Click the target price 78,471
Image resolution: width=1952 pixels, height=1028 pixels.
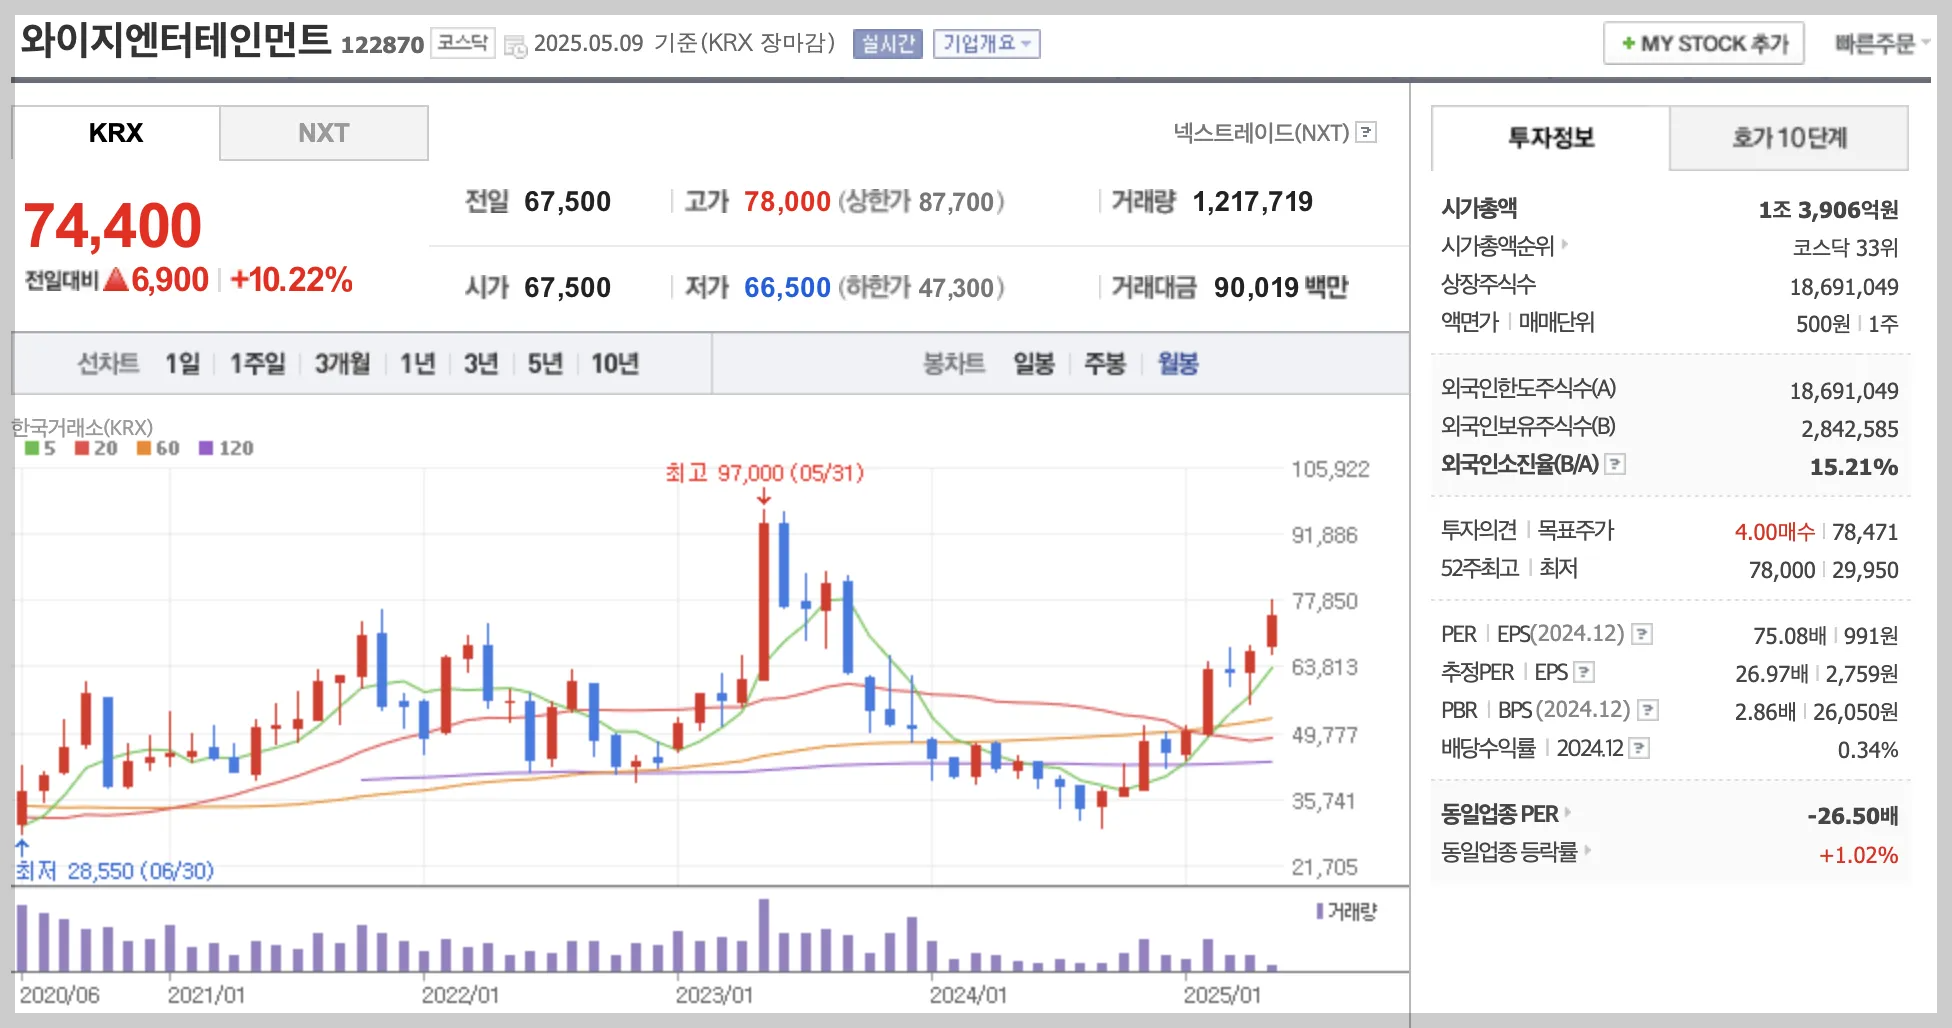click(1865, 532)
